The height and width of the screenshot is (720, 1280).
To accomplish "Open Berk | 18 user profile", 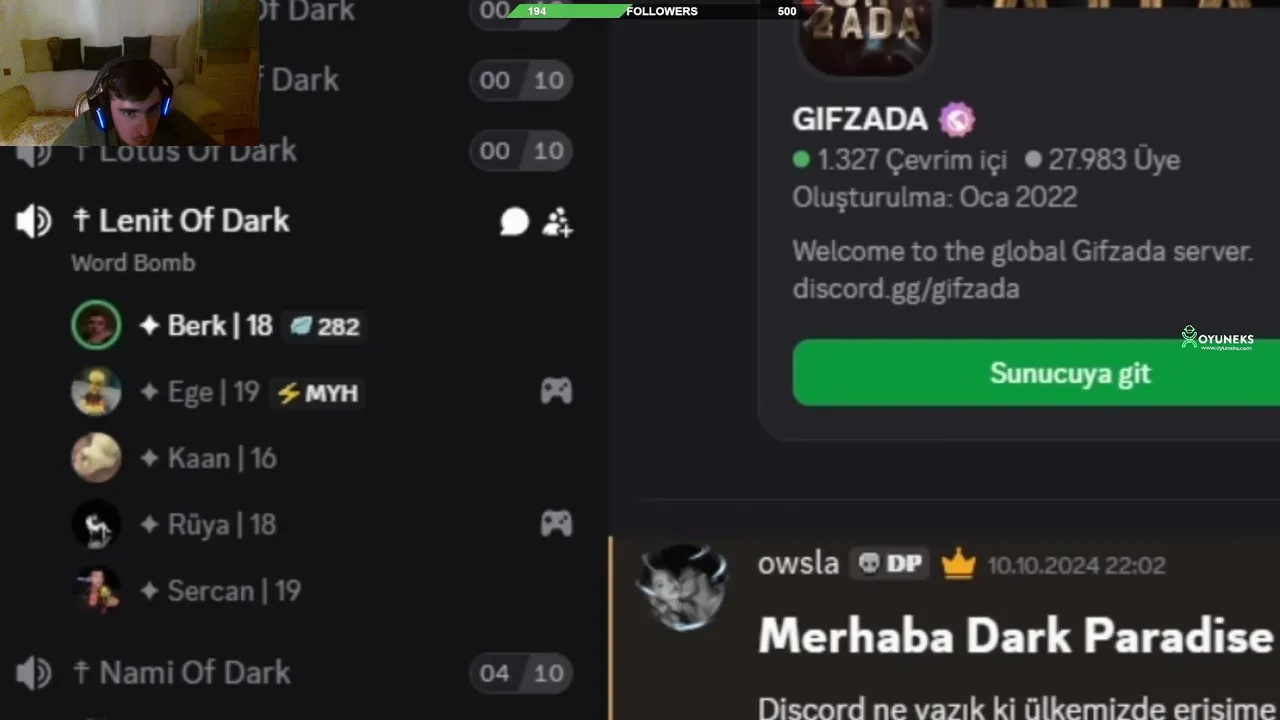I will tap(218, 326).
